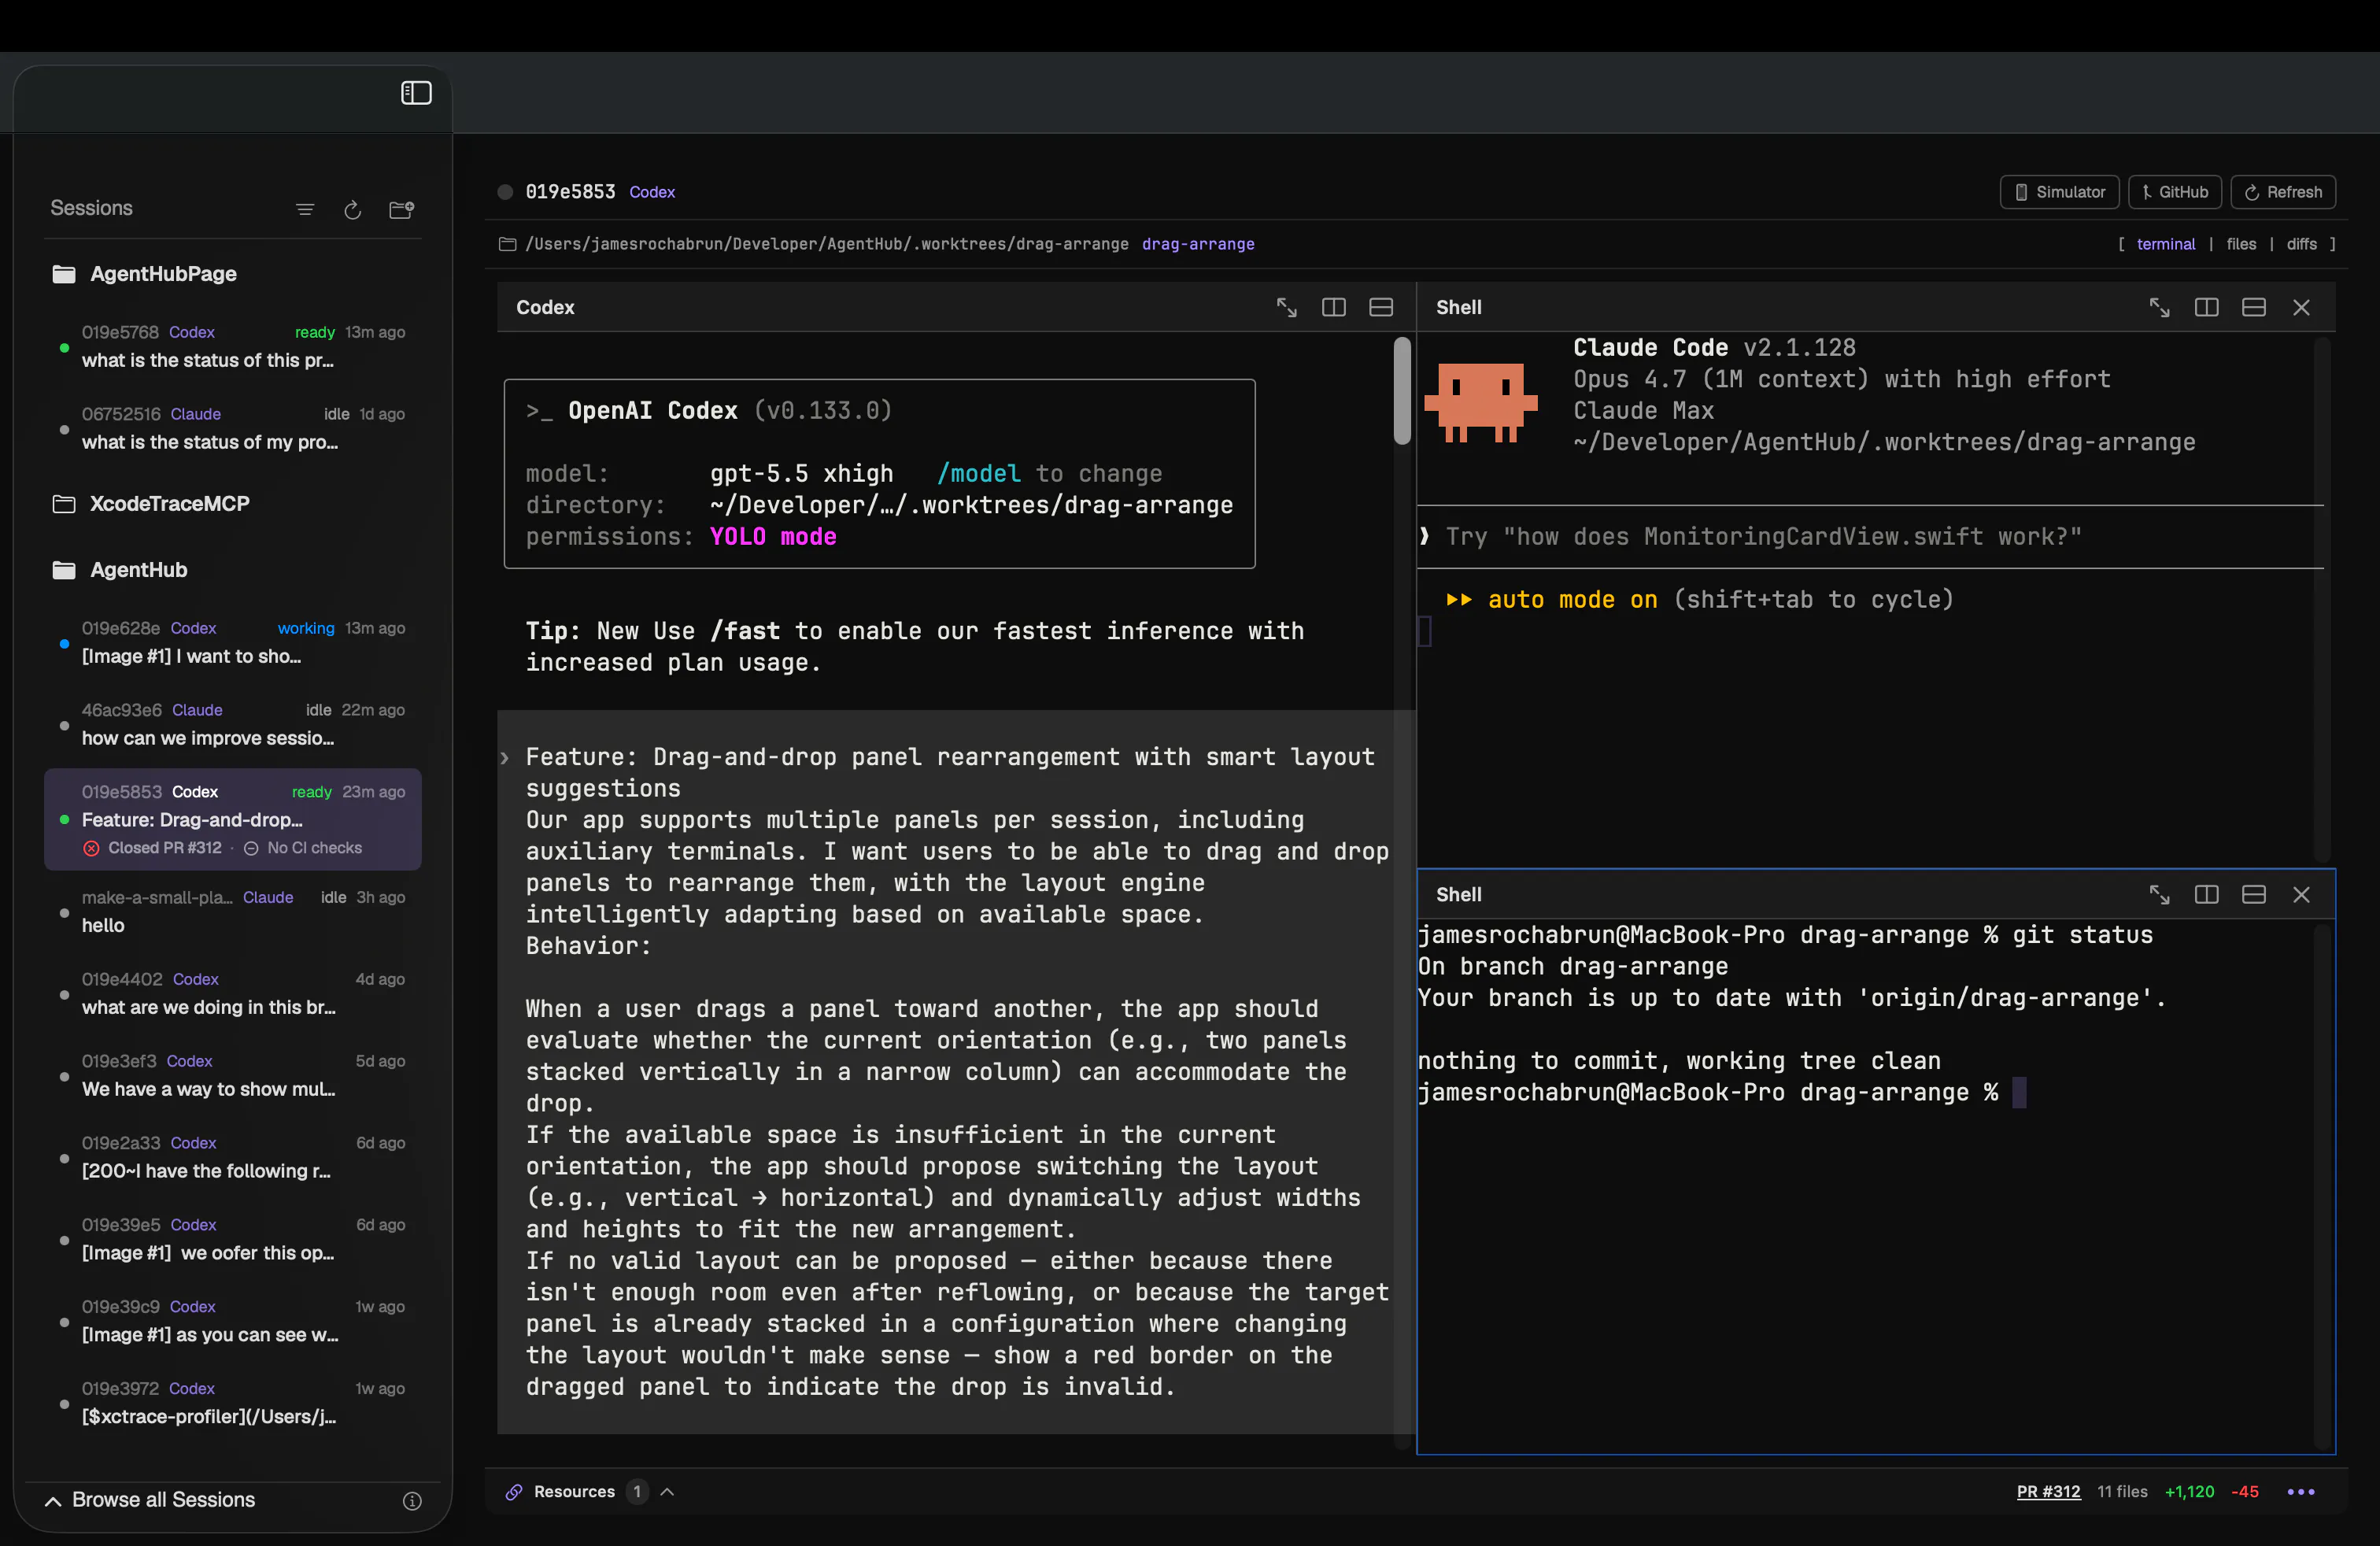Screen dimensions: 2380x1546
Task: Switch to the terminal view tab
Action: coord(2166,244)
